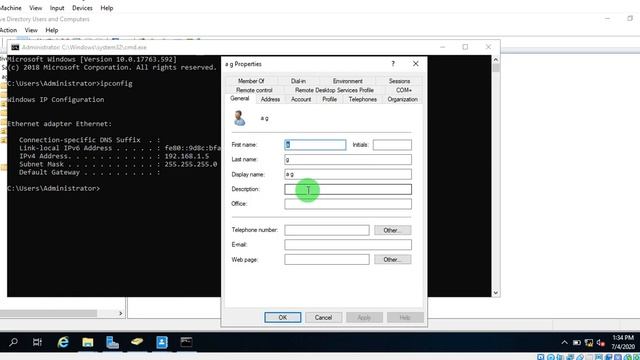
Task: Focus the Initials text box
Action: tap(392, 144)
